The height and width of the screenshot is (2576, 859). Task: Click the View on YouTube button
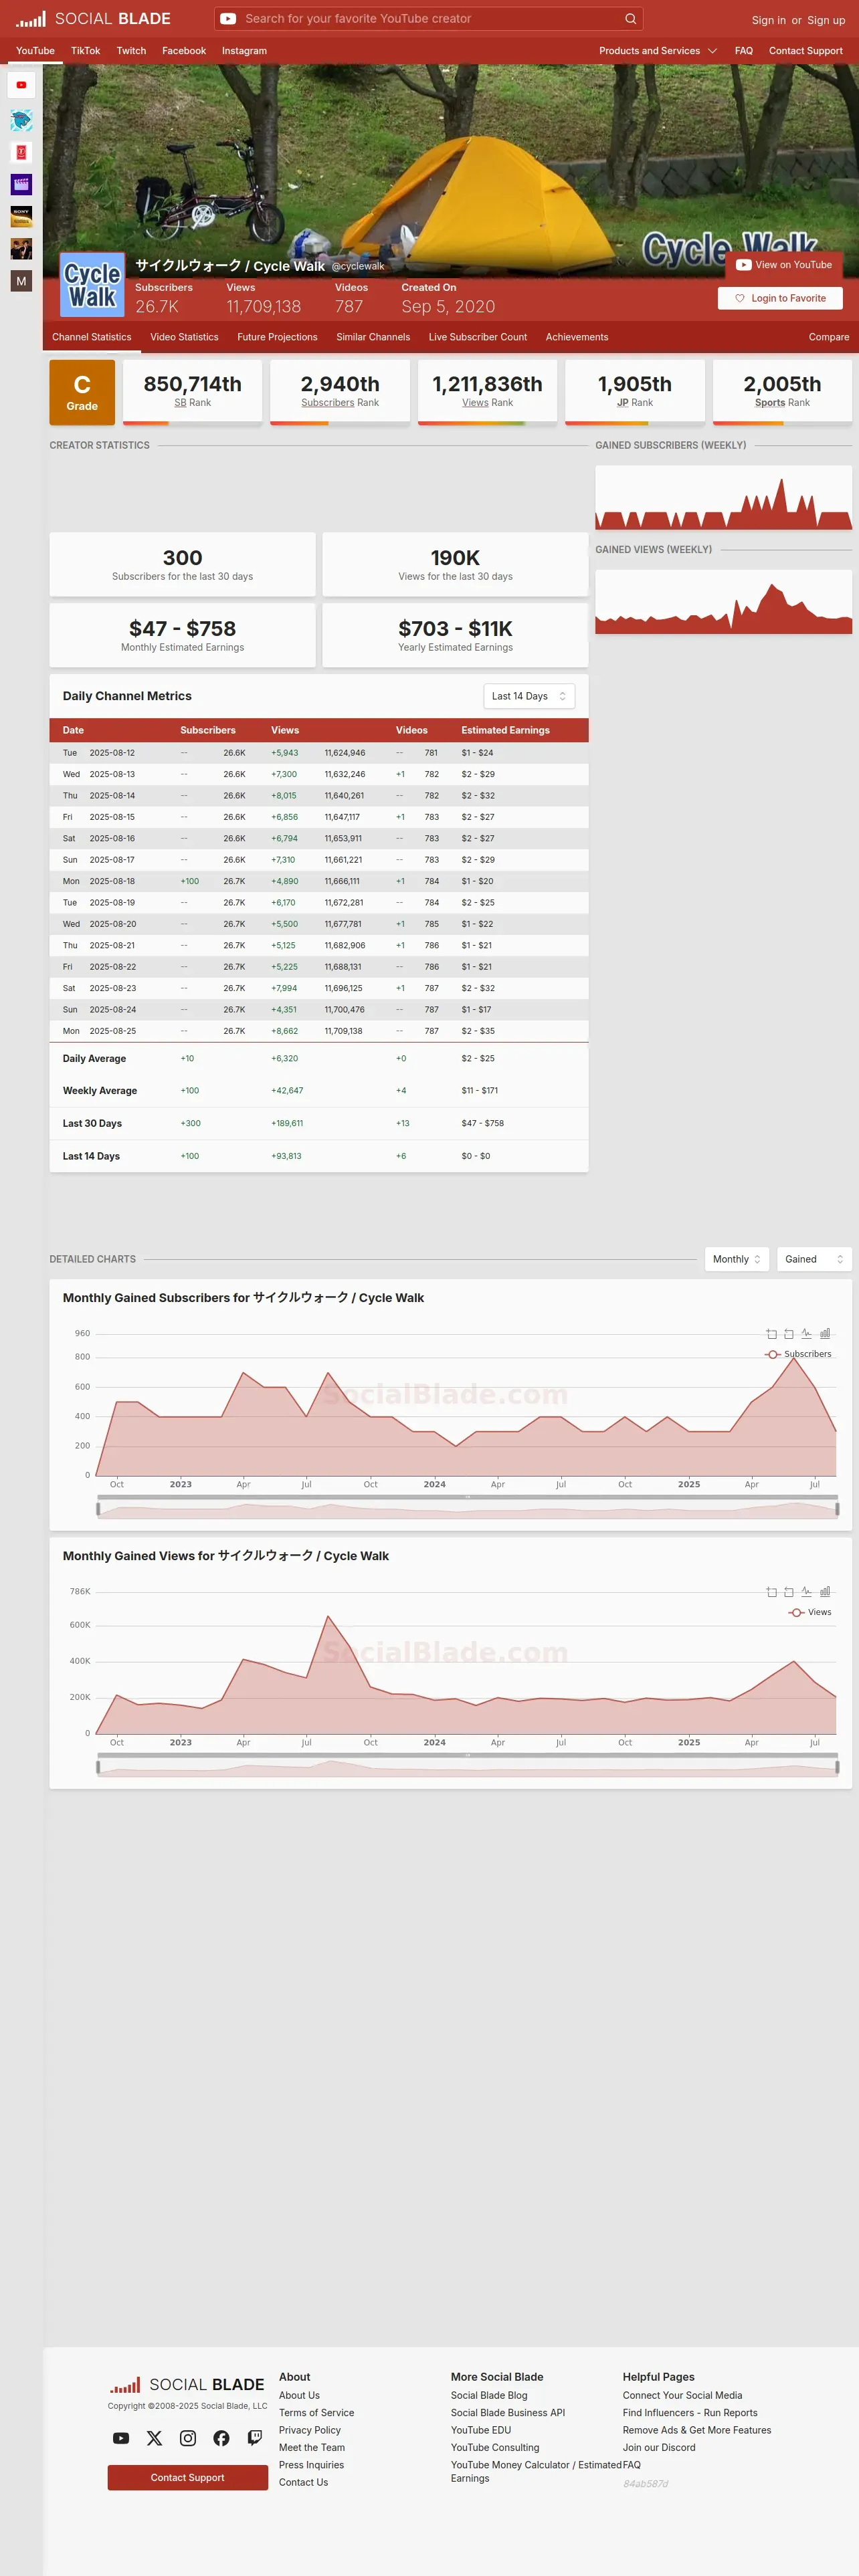tap(784, 265)
